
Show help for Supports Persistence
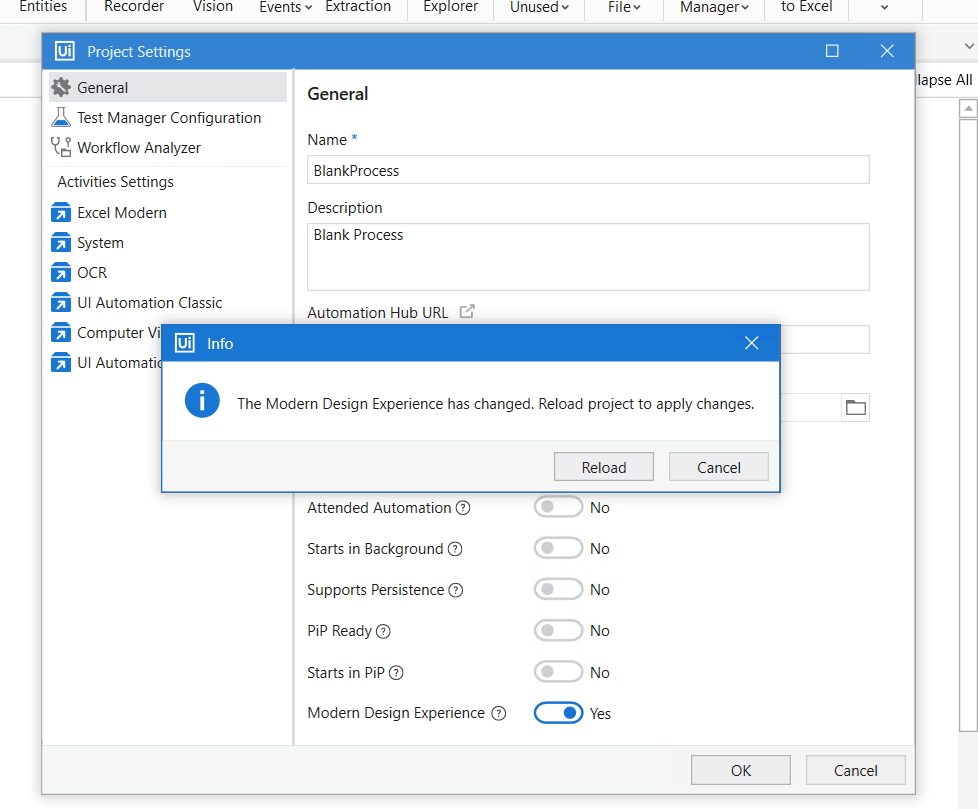[x=456, y=590]
